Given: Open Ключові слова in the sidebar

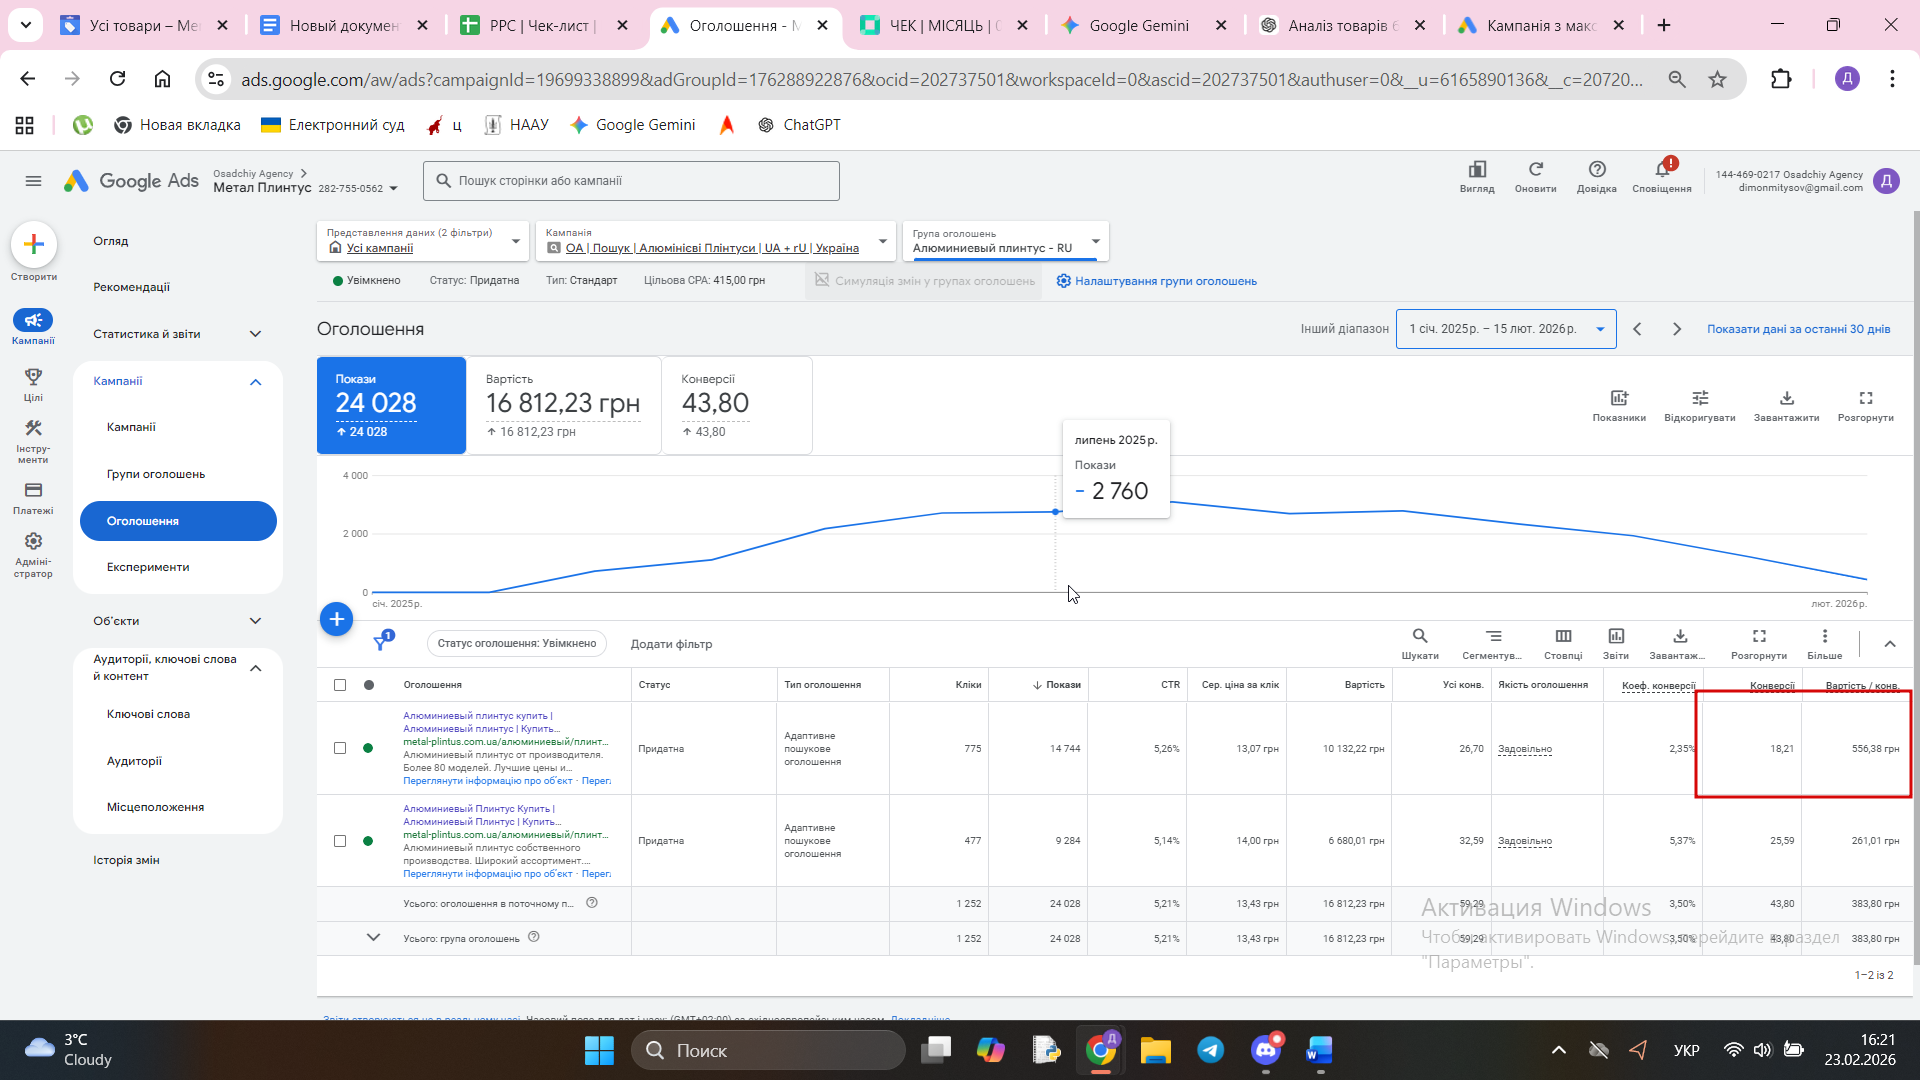Looking at the screenshot, I should 148,714.
